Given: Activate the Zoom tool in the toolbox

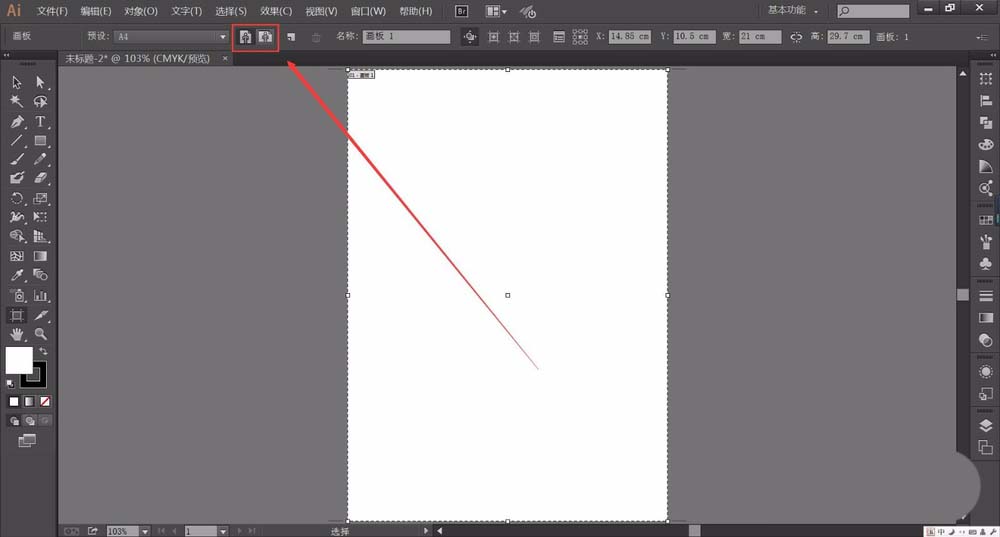Looking at the screenshot, I should click(41, 334).
